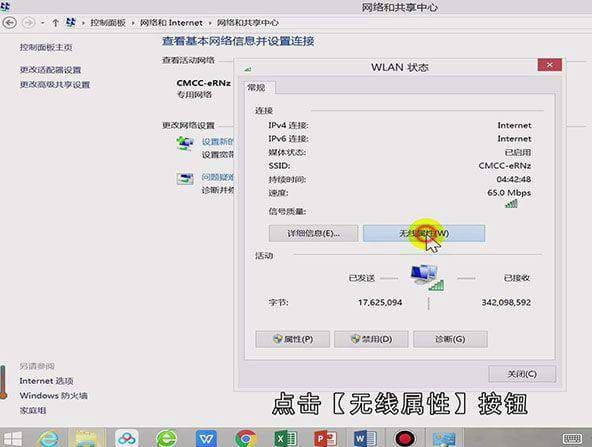
Task: Open recent locations dropdown next to Forward arrow
Action: tap(42, 23)
